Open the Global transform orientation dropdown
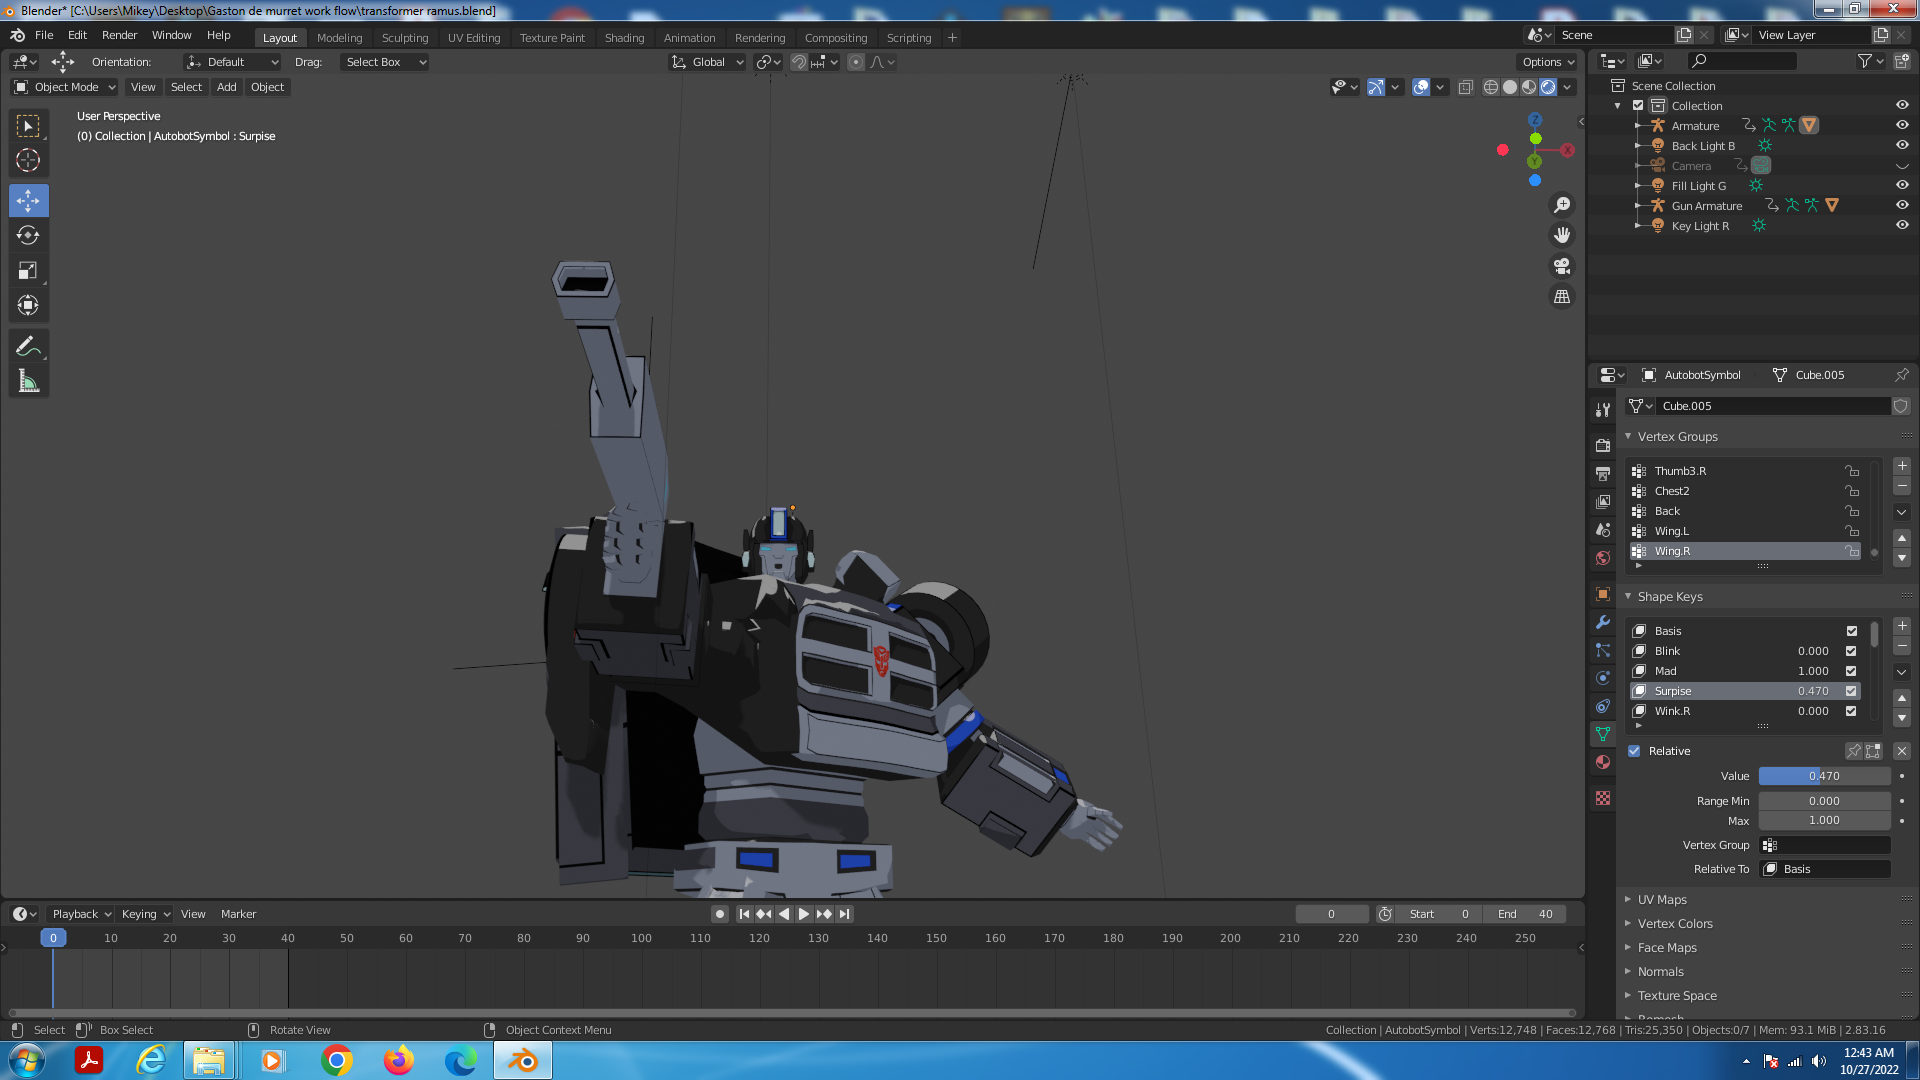 point(708,62)
